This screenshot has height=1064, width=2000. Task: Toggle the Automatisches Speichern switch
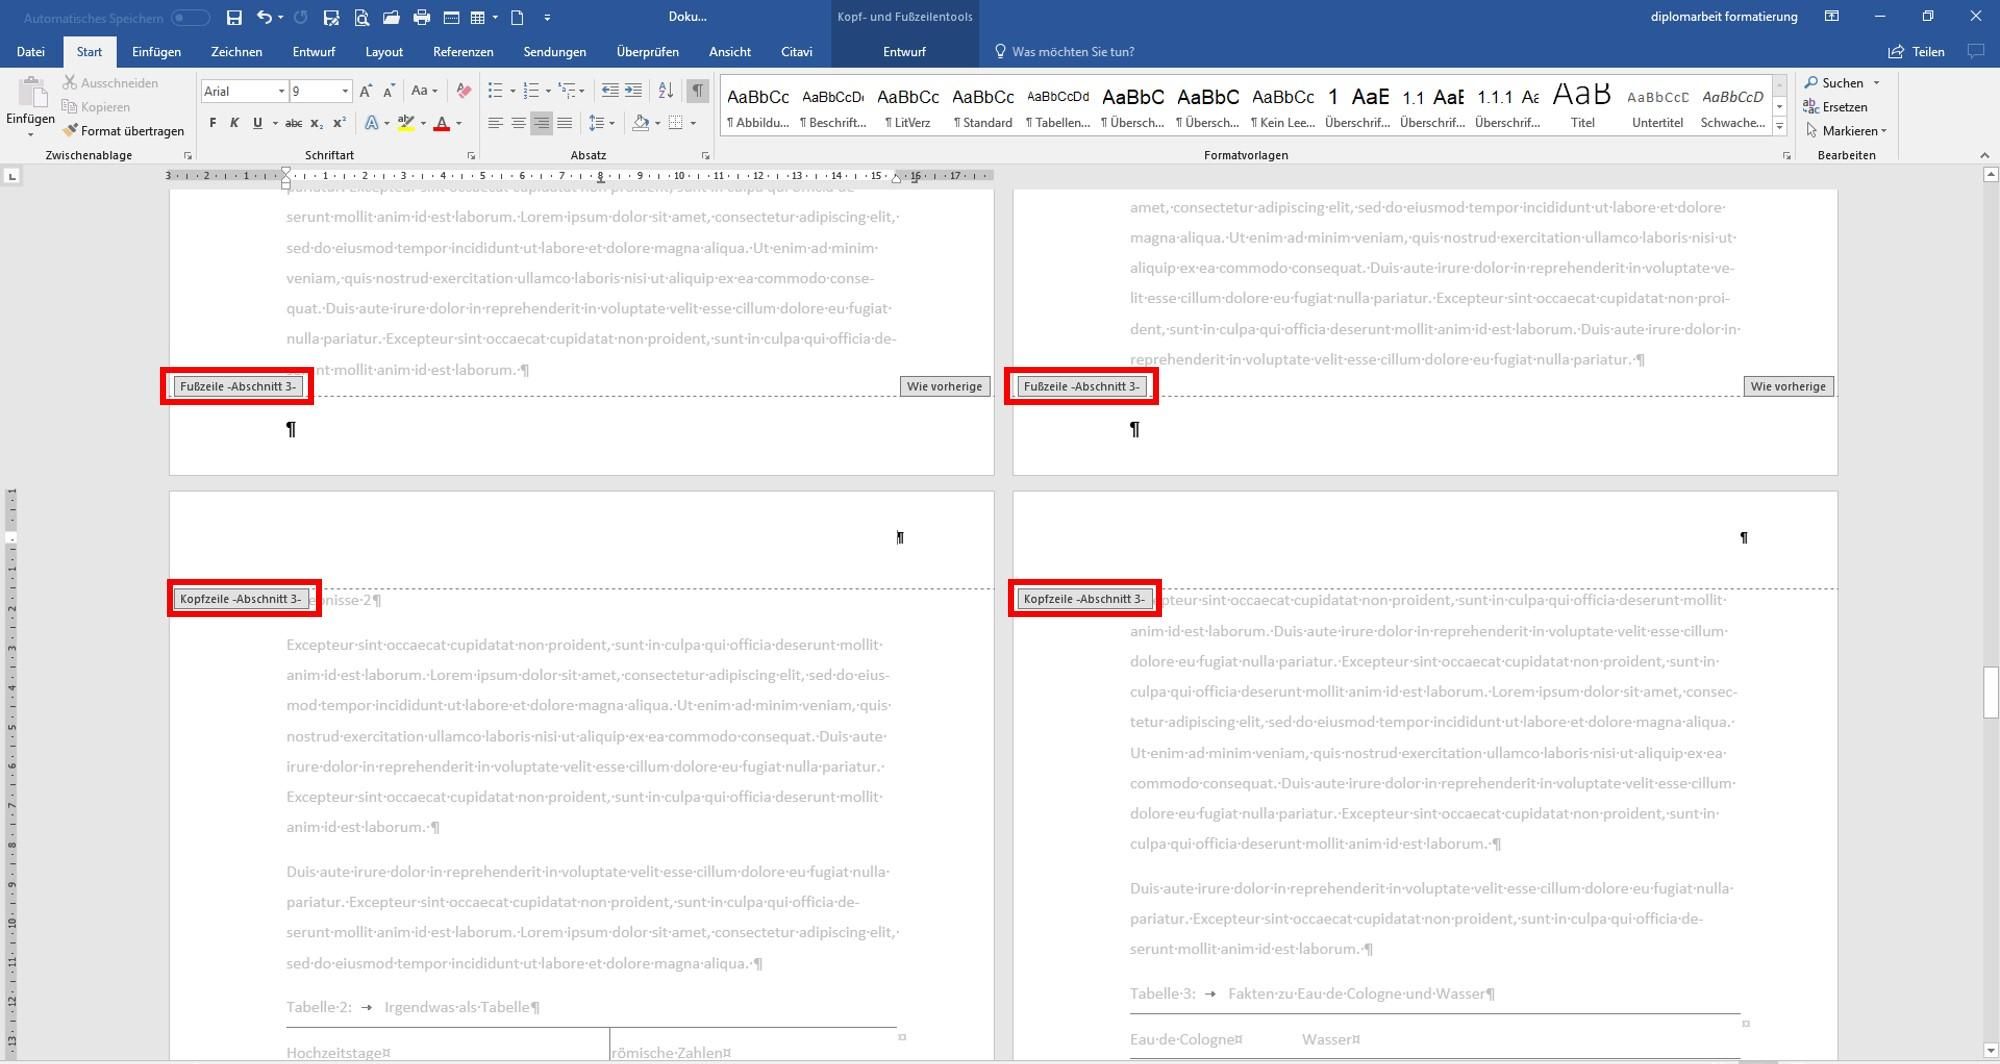point(189,18)
